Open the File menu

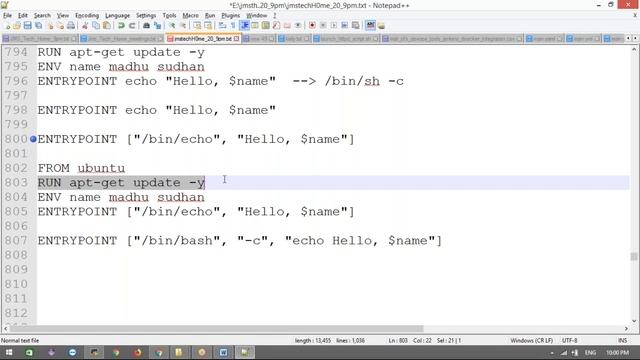coord(7,16)
